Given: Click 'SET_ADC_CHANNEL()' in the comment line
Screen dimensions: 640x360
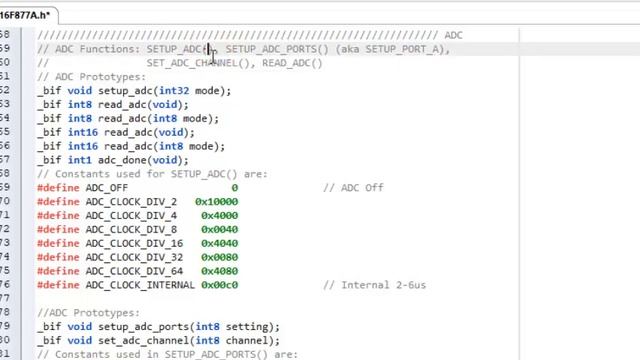Looking at the screenshot, I should [198, 63].
